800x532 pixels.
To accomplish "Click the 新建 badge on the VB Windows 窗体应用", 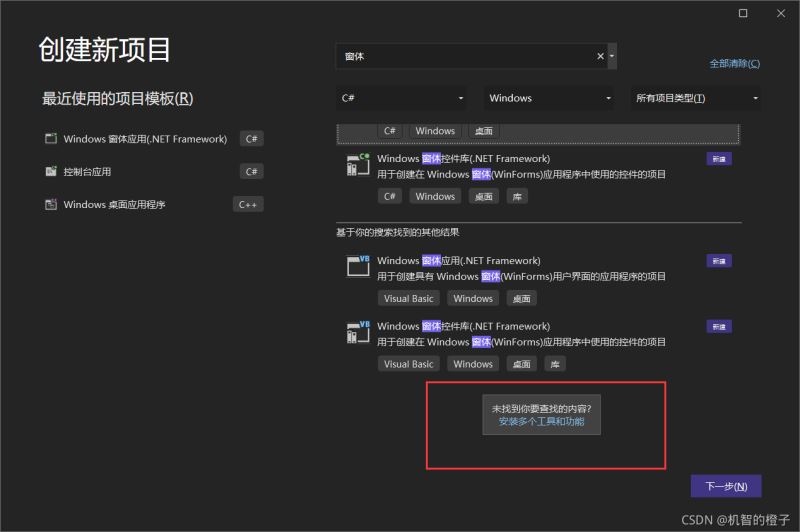I will pos(719,261).
